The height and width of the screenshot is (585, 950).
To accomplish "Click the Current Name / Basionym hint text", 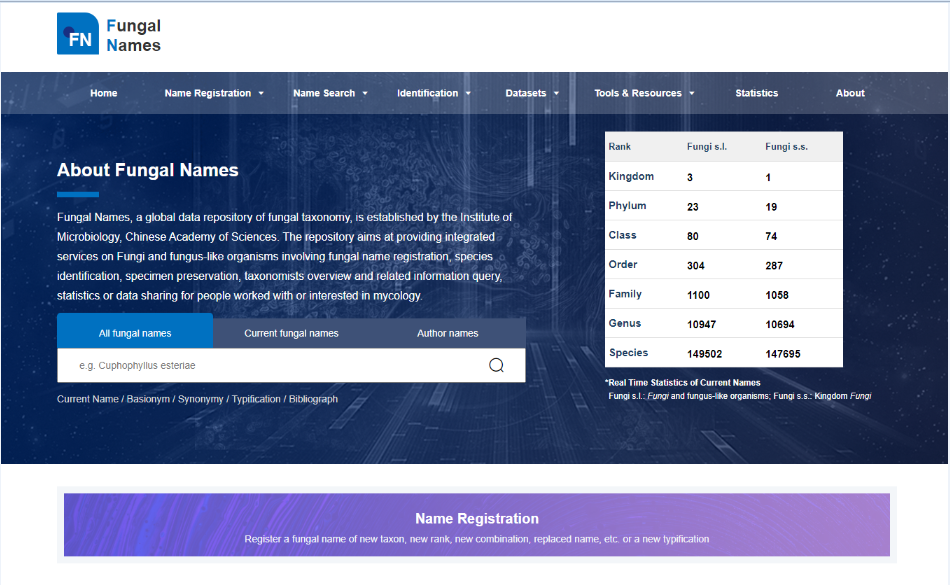I will coord(198,399).
